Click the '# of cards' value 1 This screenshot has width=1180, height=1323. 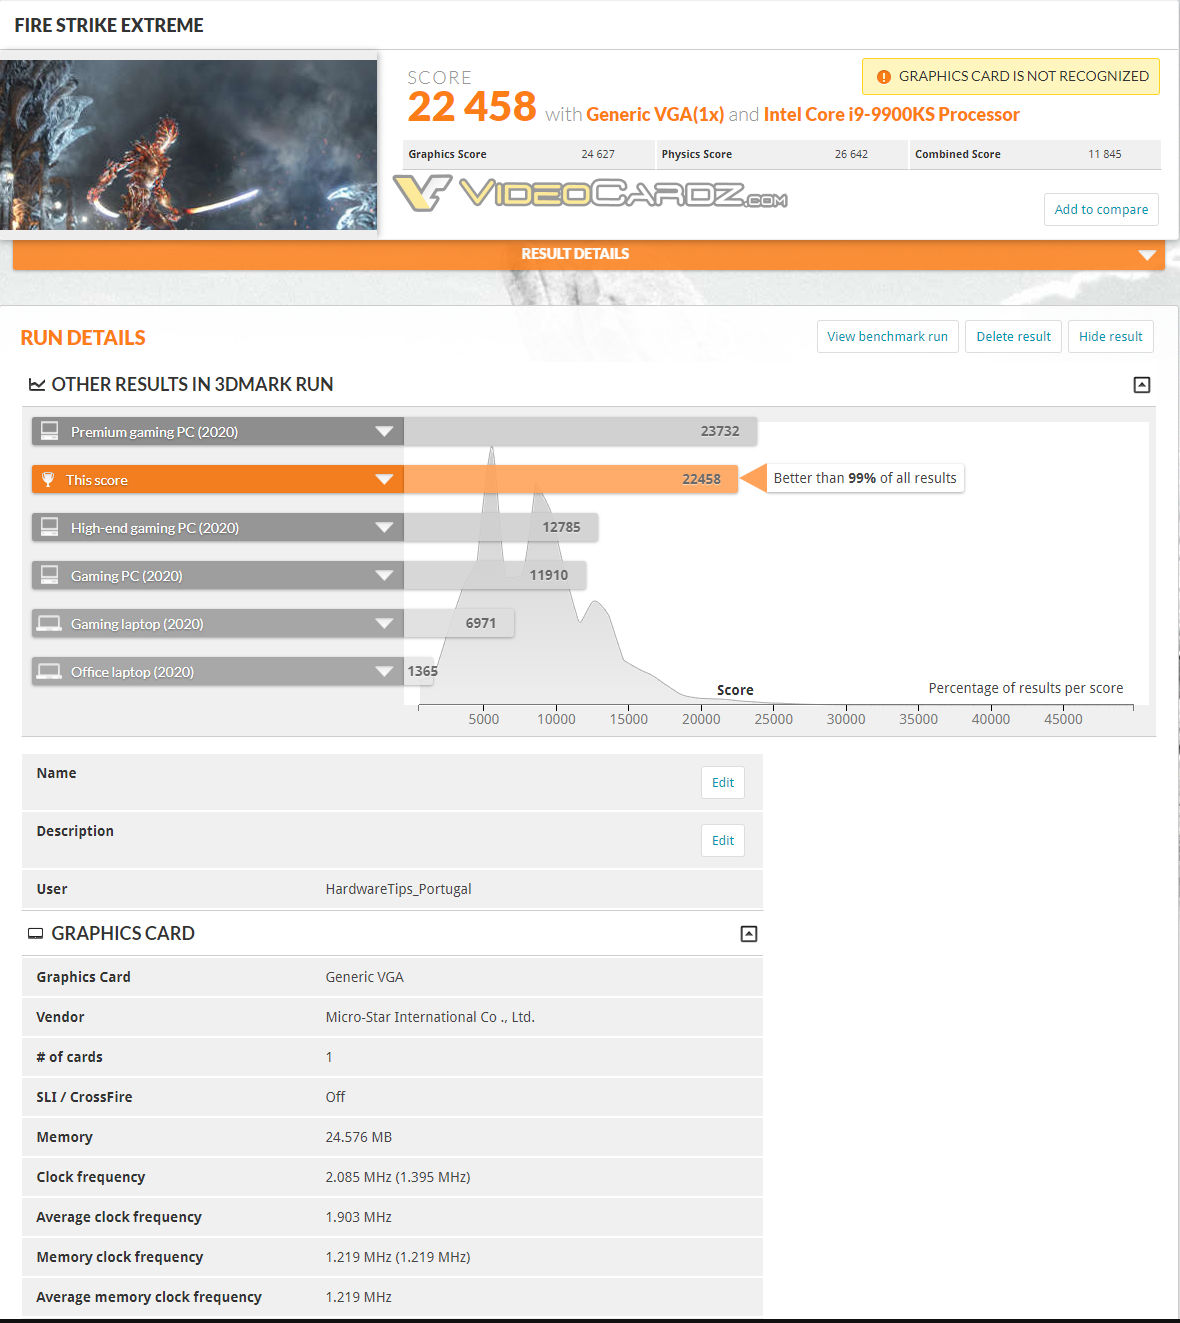329,1057
